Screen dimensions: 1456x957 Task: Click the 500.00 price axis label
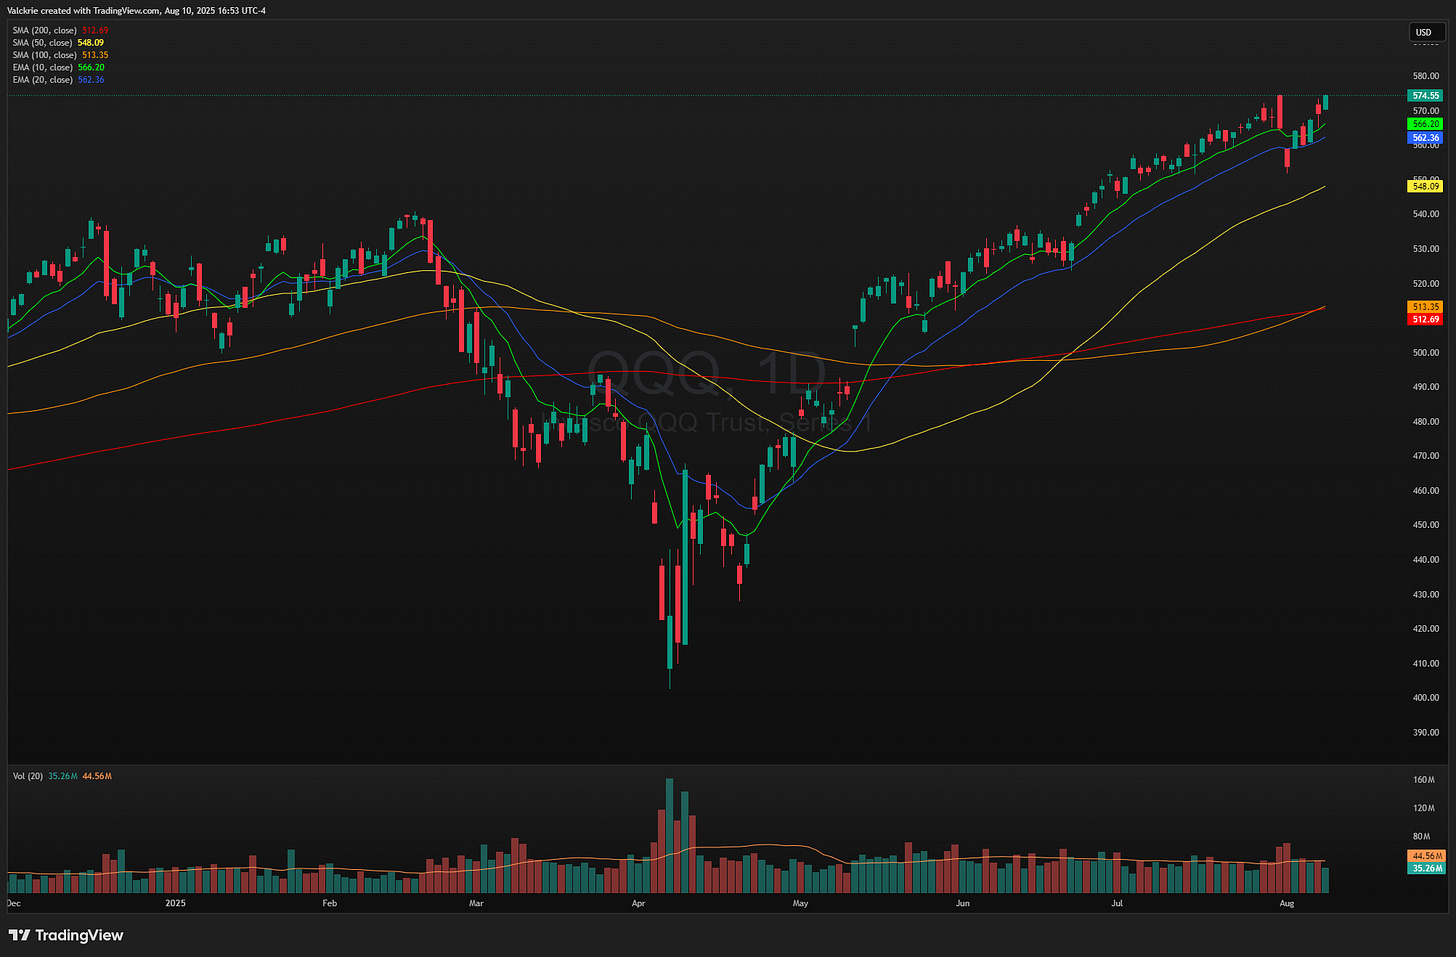(x=1426, y=352)
